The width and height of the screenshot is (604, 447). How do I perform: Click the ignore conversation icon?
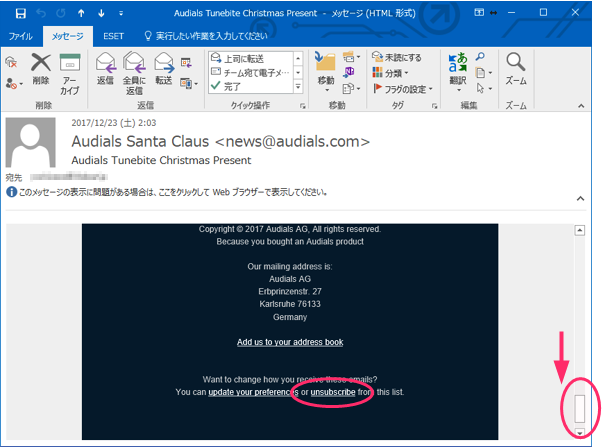pos(11,62)
